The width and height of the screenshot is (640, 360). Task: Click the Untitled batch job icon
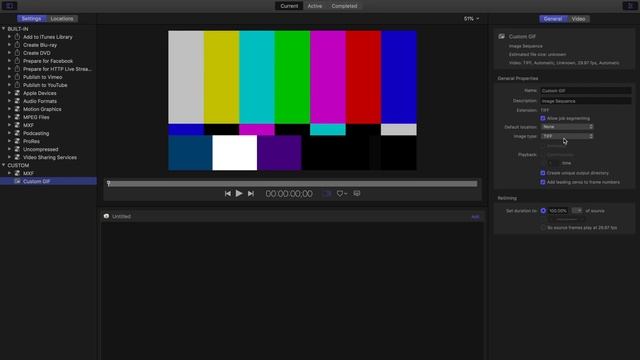click(x=107, y=216)
